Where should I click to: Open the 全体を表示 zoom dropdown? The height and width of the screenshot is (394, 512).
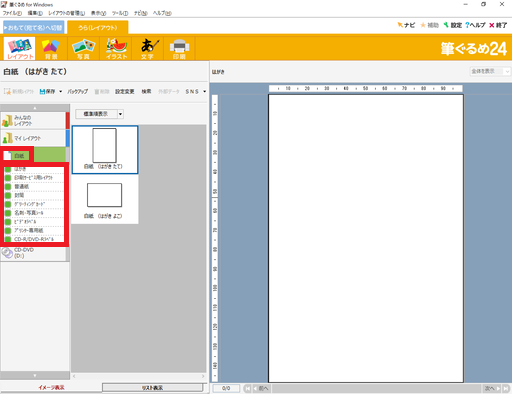(490, 71)
